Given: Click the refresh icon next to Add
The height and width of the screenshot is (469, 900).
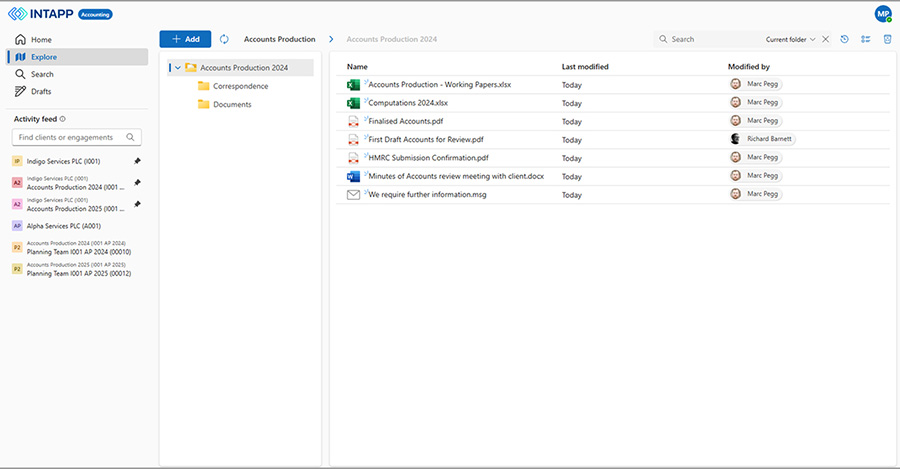Looking at the screenshot, I should (x=224, y=39).
